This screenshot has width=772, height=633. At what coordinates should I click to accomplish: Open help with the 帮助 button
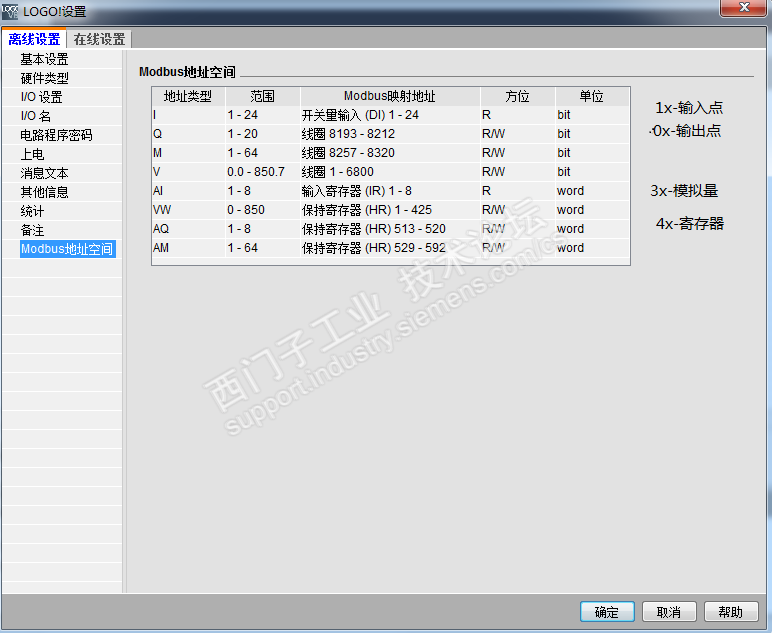click(x=731, y=612)
